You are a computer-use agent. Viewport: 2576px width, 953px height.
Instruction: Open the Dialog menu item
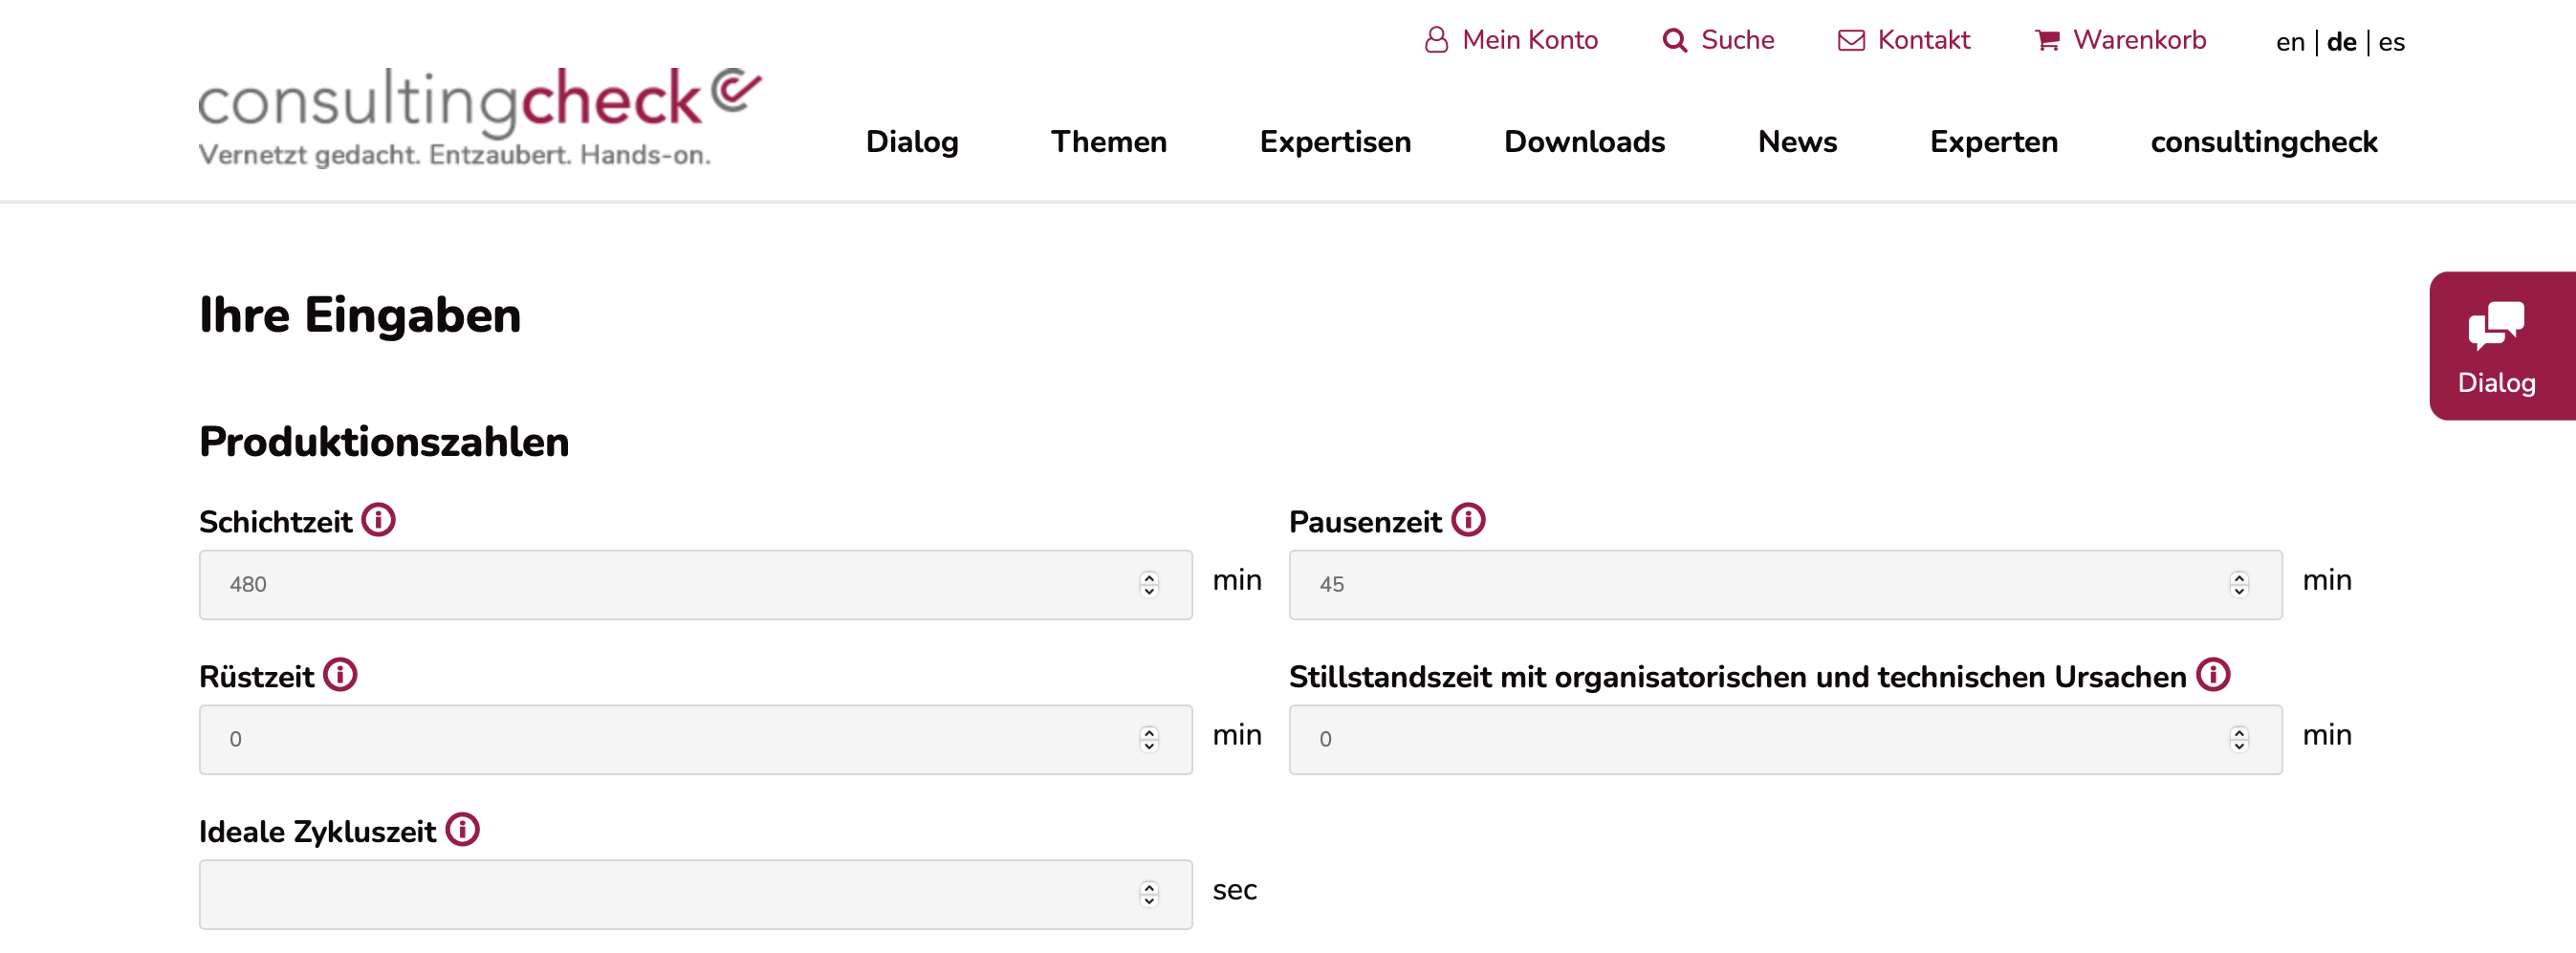[x=912, y=142]
